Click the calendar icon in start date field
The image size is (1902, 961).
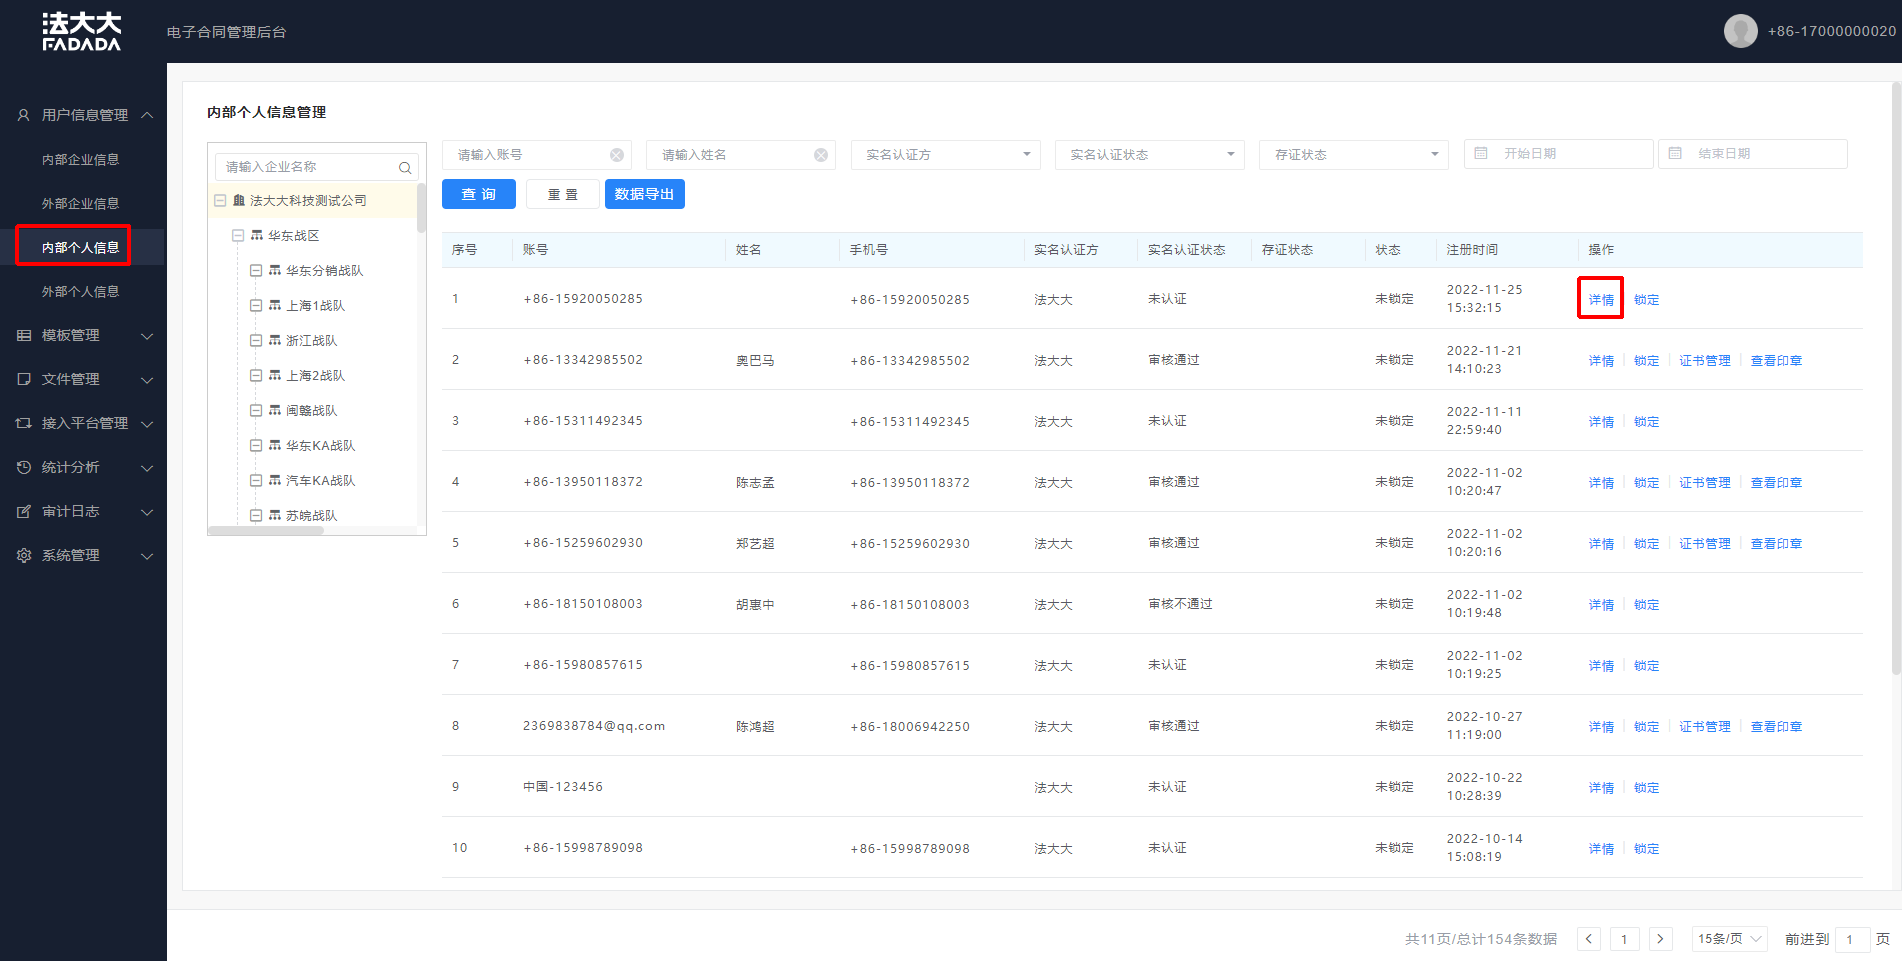coord(1481,154)
